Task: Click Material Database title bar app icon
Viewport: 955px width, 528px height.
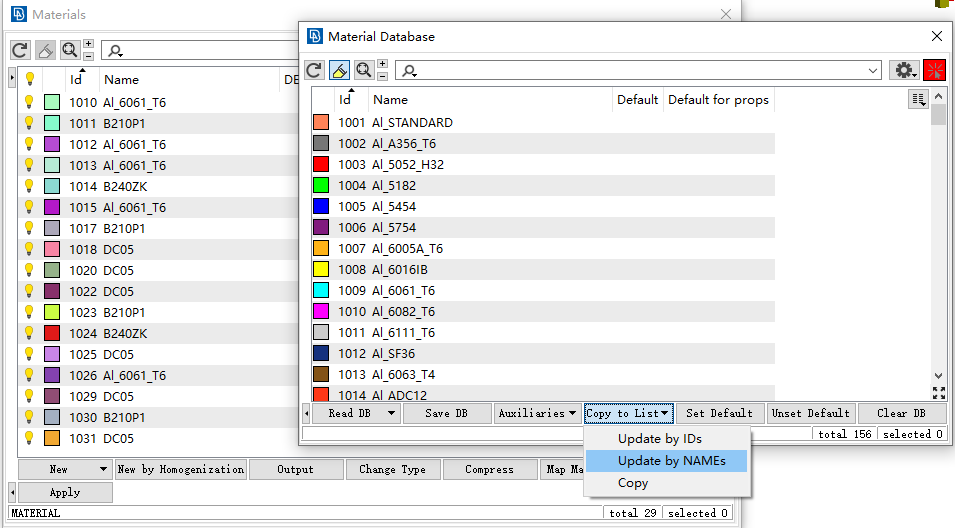Action: coord(314,37)
